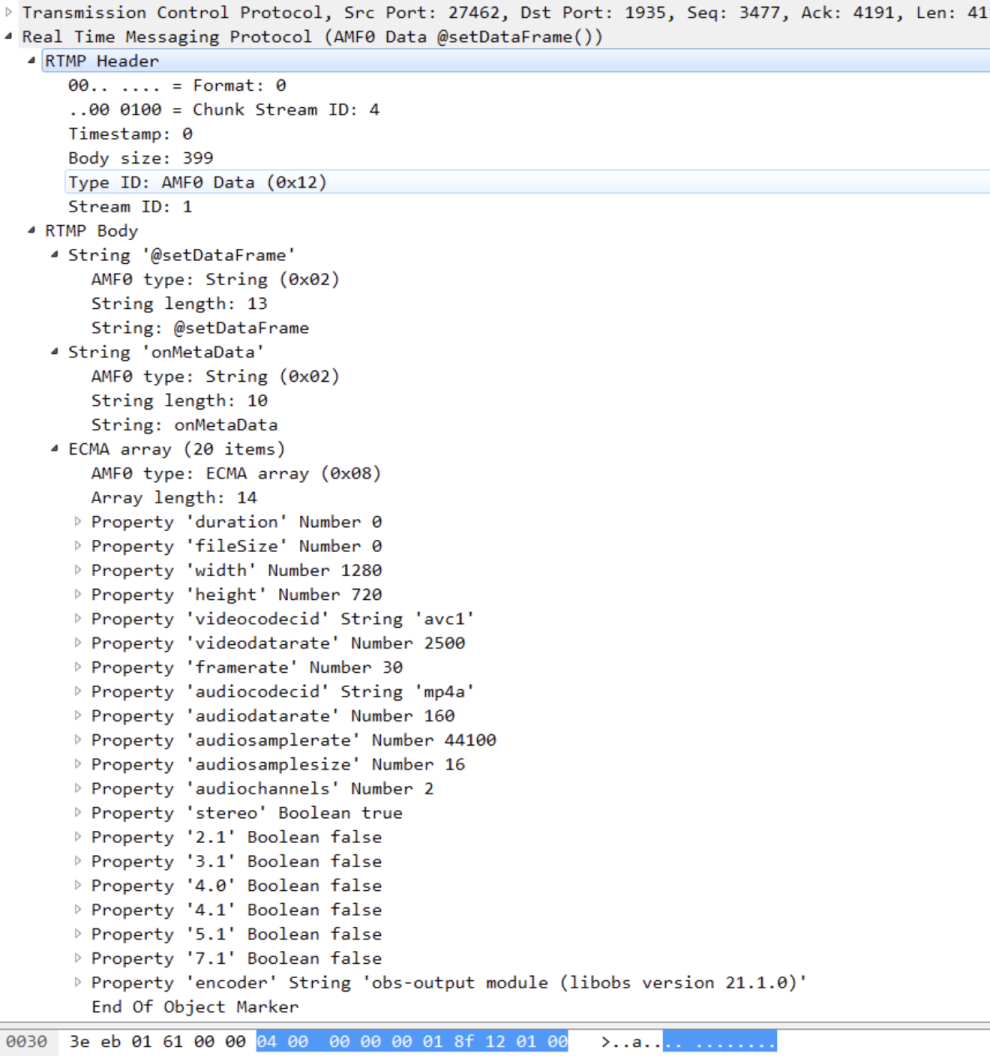The width and height of the screenshot is (990, 1056).
Task: Collapse the Real Time Messaging Protocol section
Action: tap(9, 37)
